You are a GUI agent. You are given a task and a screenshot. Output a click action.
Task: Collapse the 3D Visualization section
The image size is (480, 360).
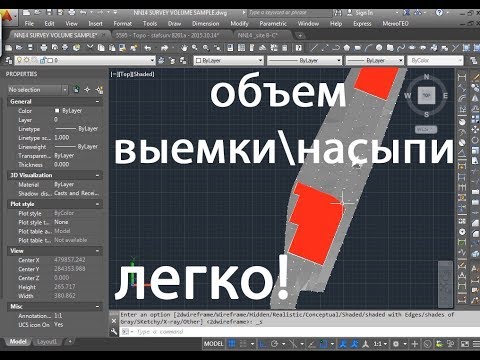(x=98, y=175)
